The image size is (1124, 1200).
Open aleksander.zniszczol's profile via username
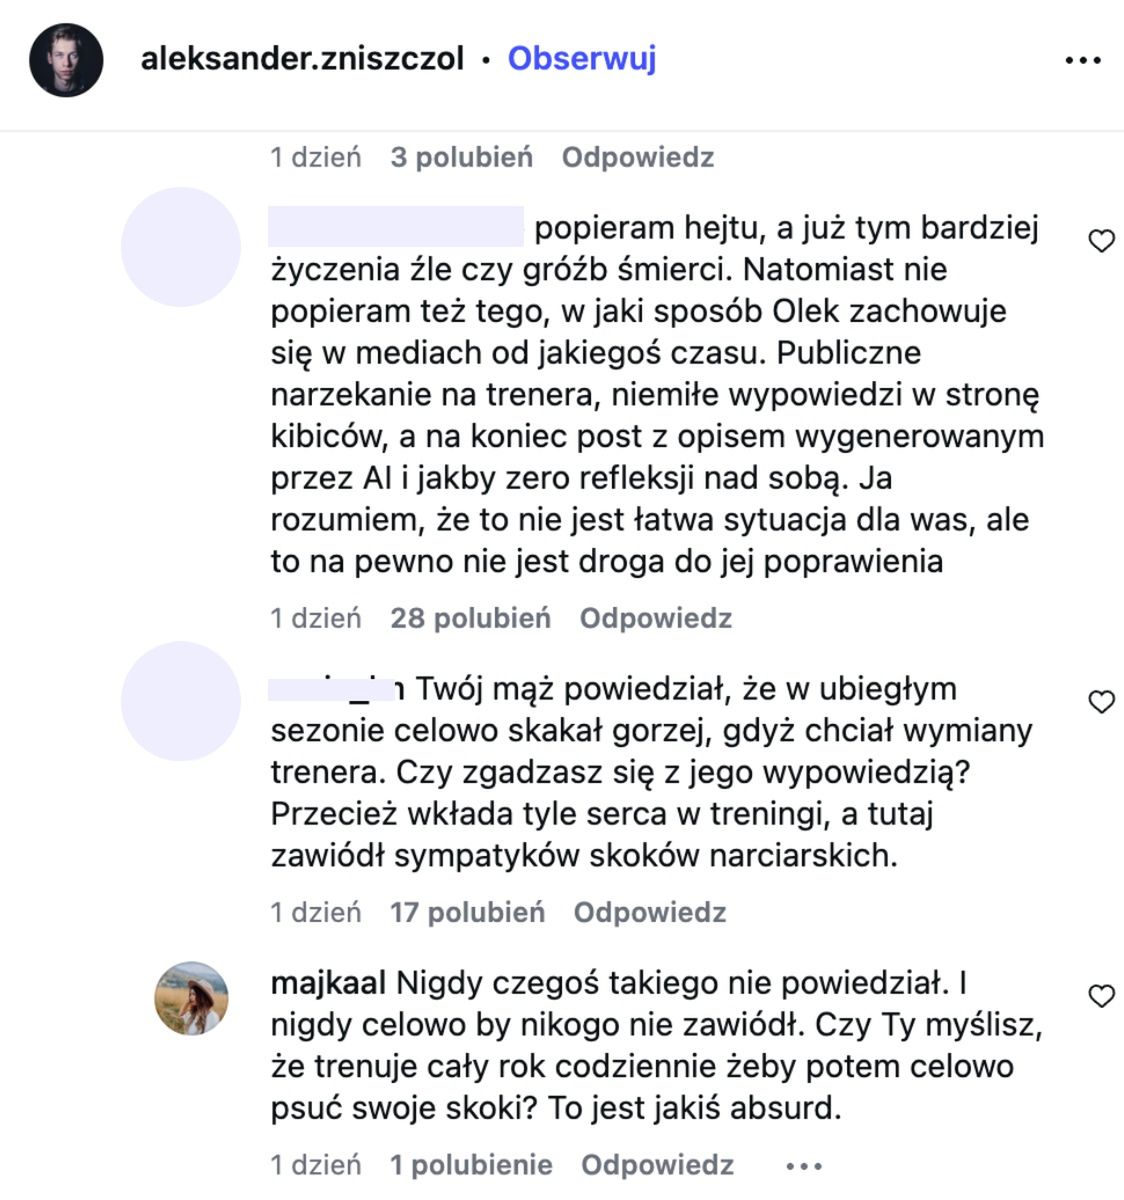point(300,59)
